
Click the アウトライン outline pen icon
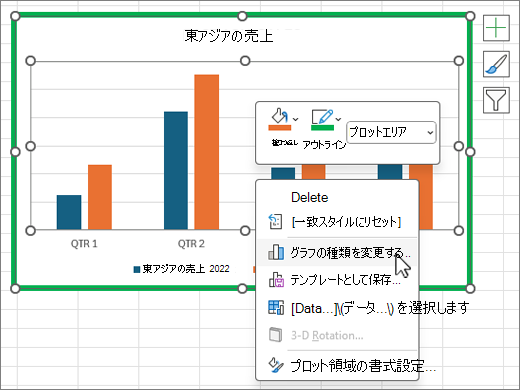(322, 116)
